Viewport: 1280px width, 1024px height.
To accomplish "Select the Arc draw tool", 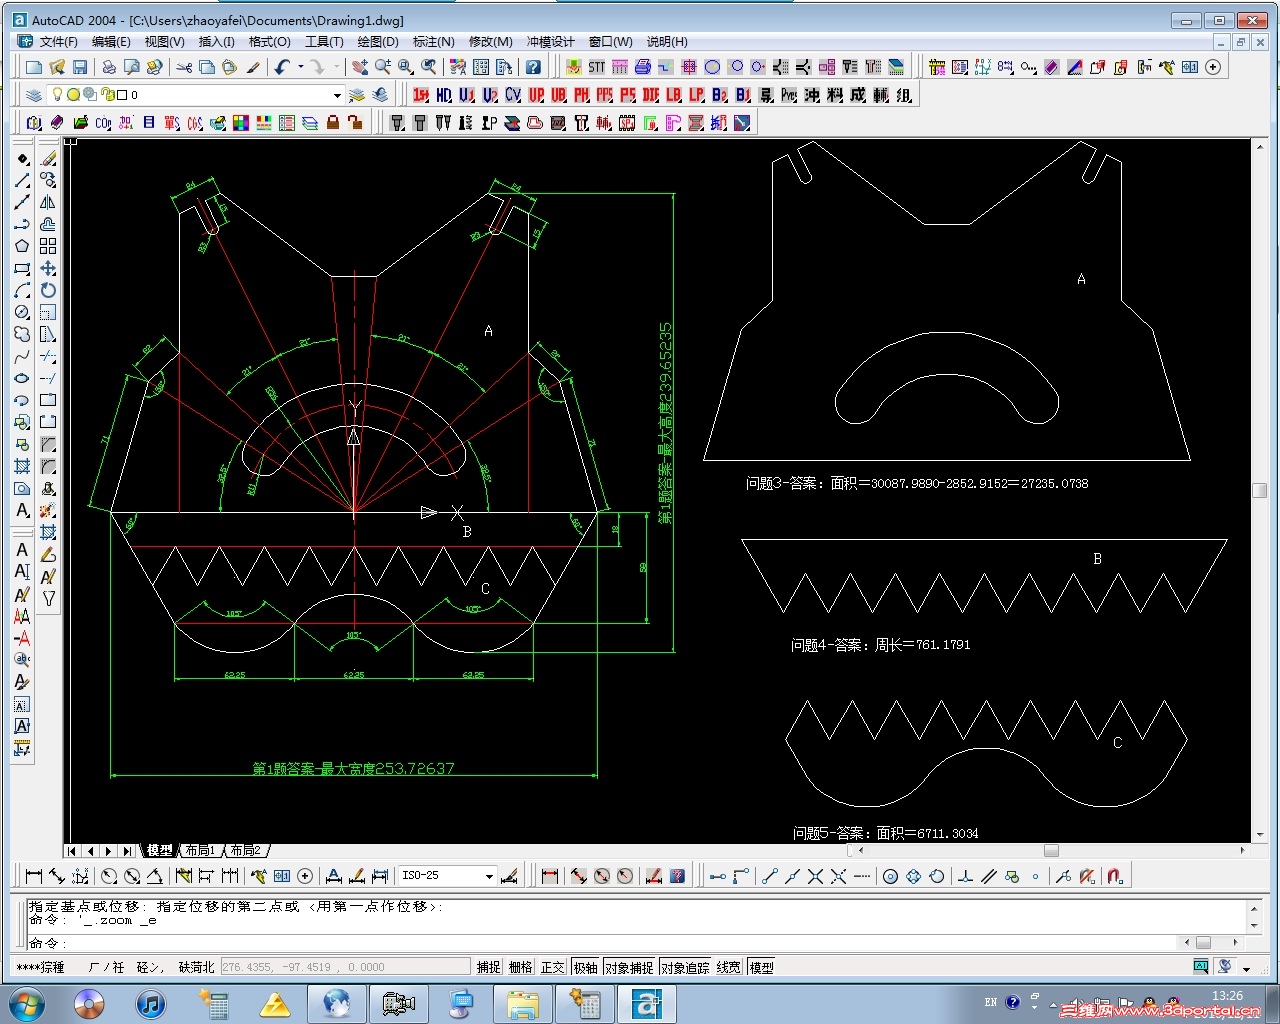I will (22, 290).
